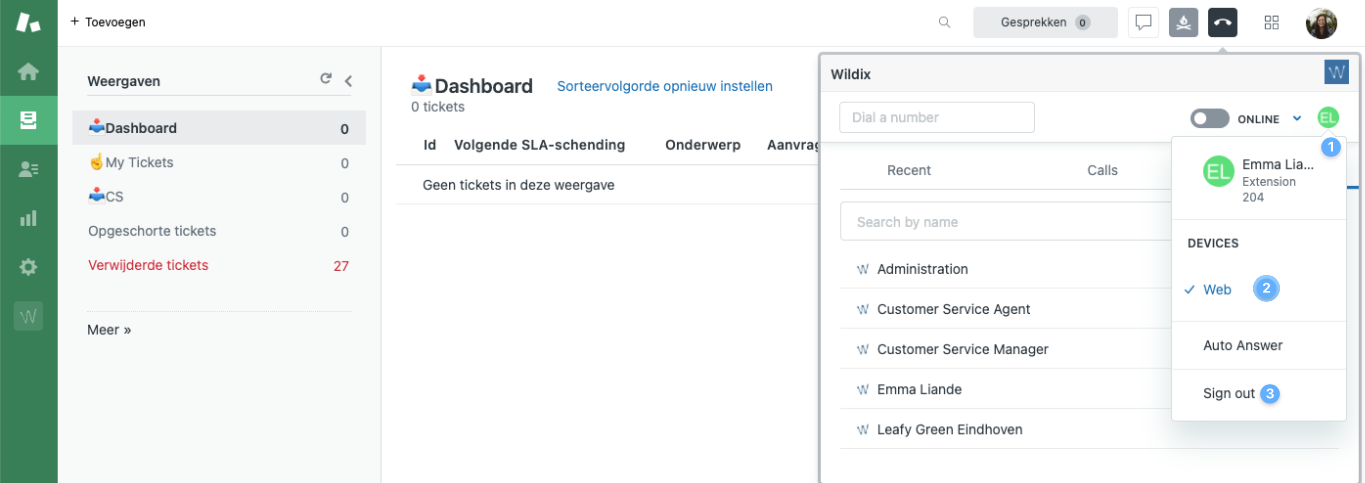1365x483 pixels.
Task: Refresh the Weergaven views list
Action: point(325,80)
